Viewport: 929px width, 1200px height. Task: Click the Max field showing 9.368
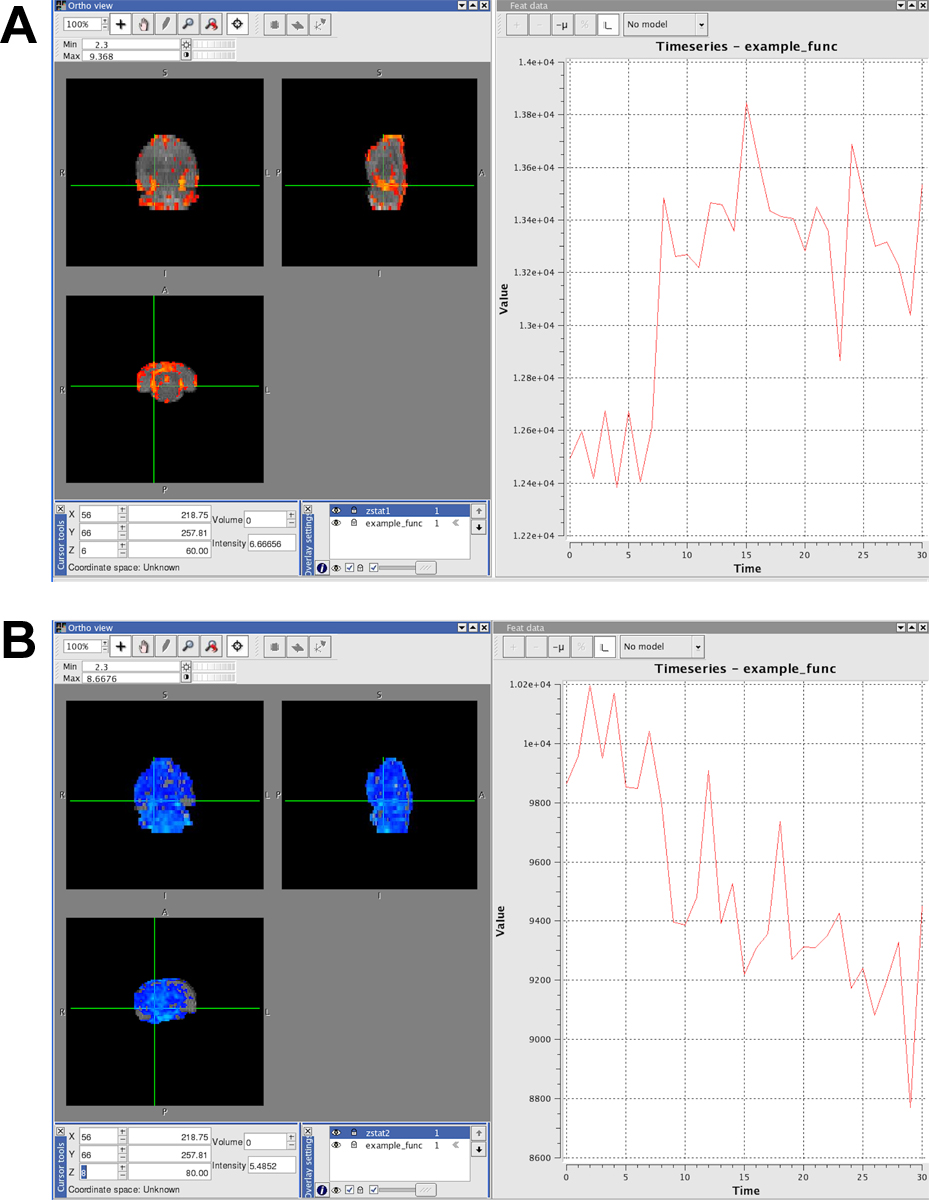(130, 57)
